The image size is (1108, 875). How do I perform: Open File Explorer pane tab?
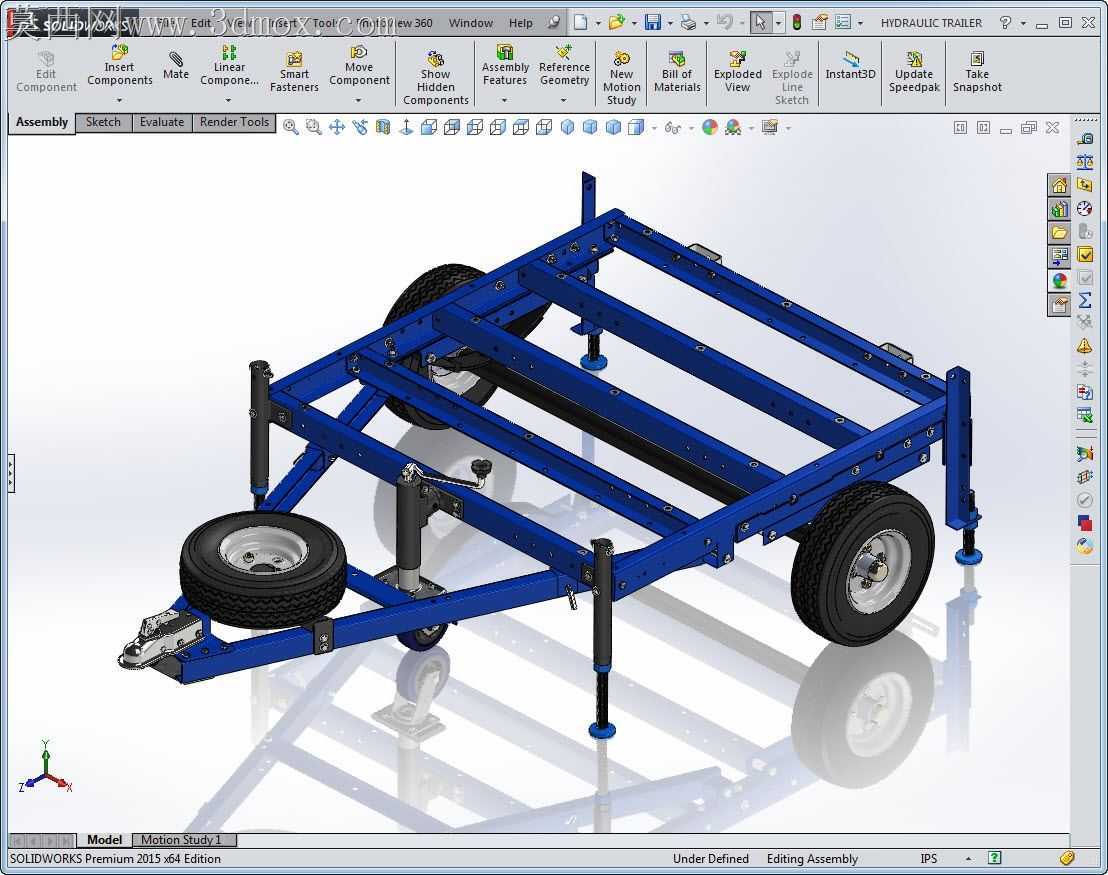1059,233
